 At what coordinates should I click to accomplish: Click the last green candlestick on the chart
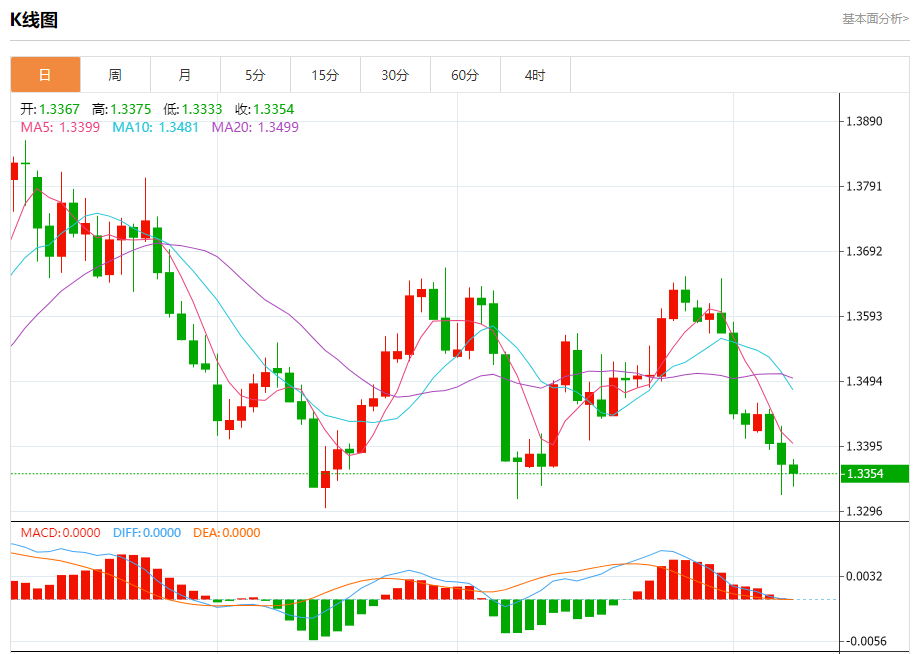coord(794,469)
